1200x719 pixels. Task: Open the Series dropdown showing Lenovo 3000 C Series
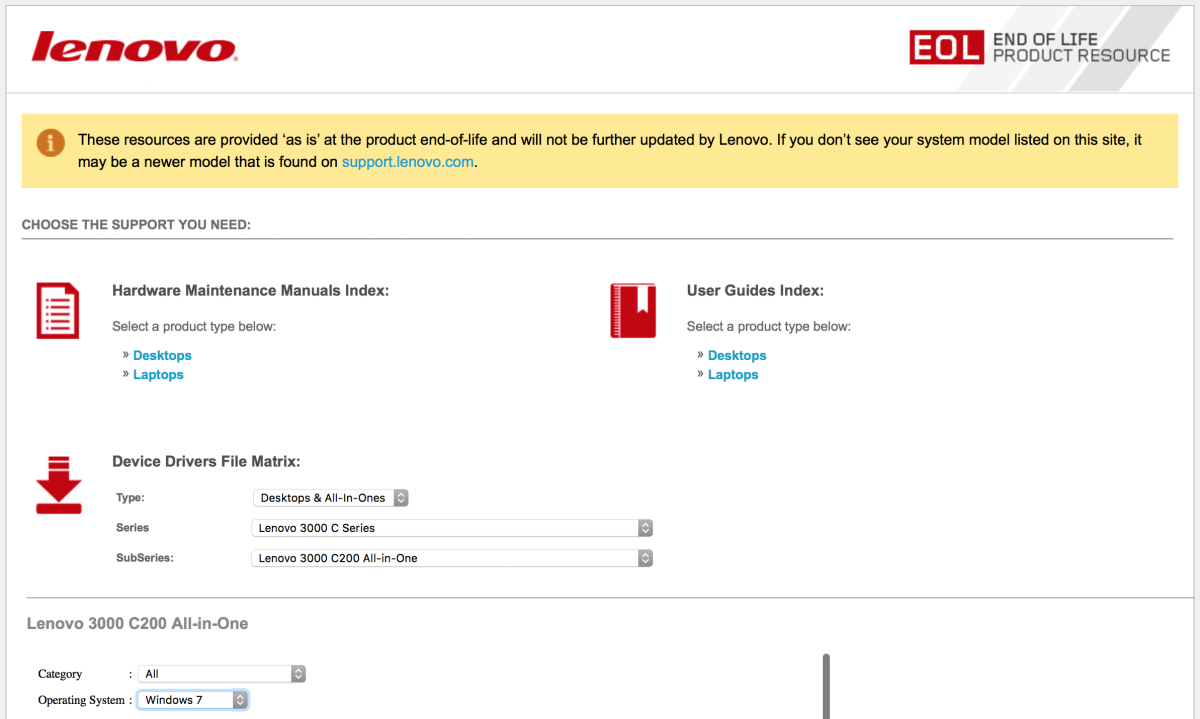coord(452,527)
